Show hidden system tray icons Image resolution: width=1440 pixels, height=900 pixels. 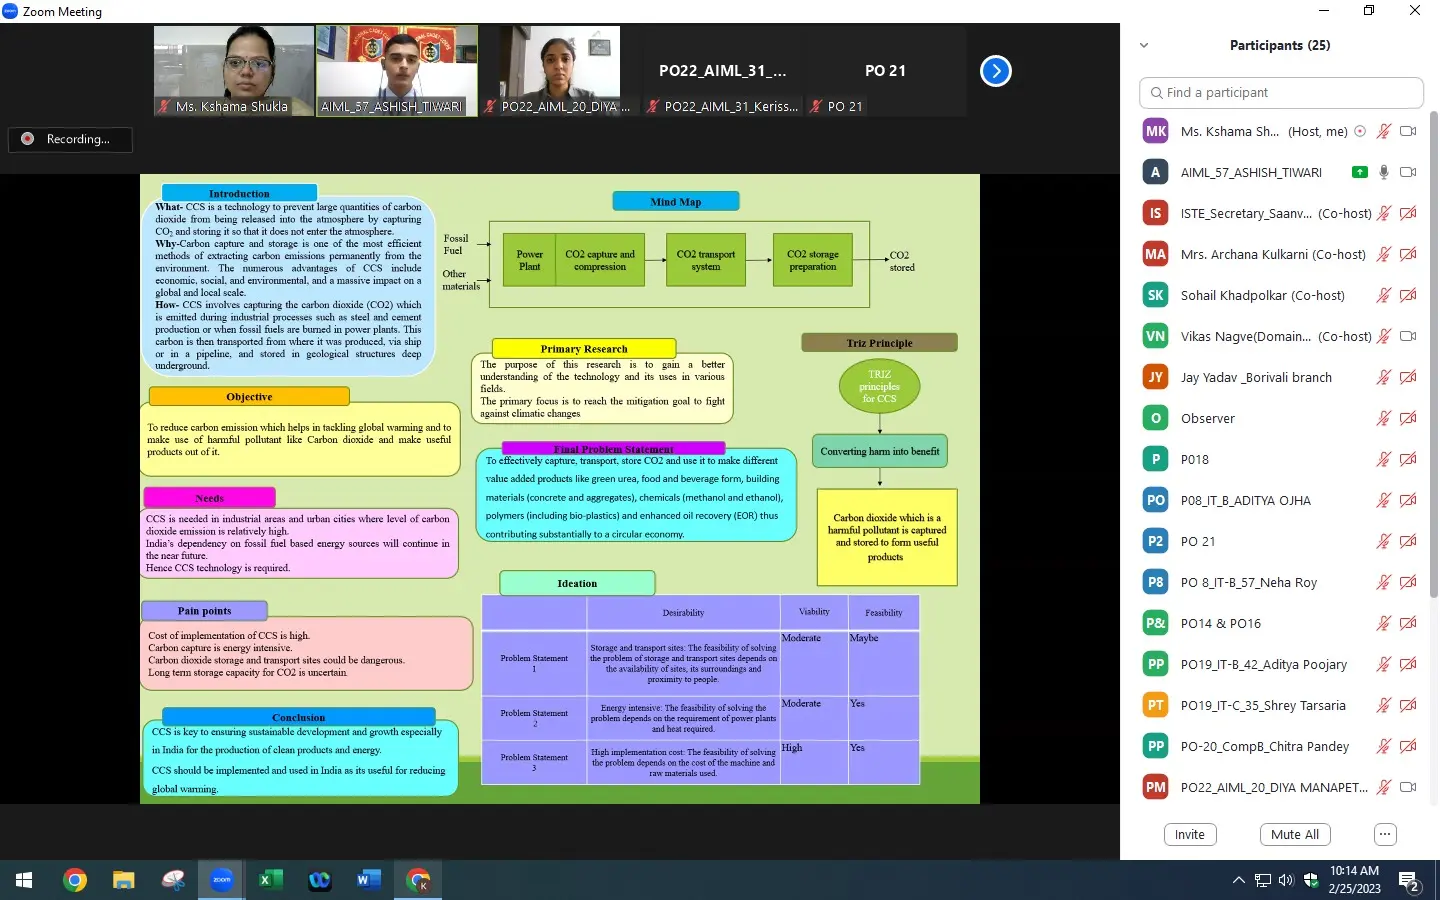(x=1238, y=880)
